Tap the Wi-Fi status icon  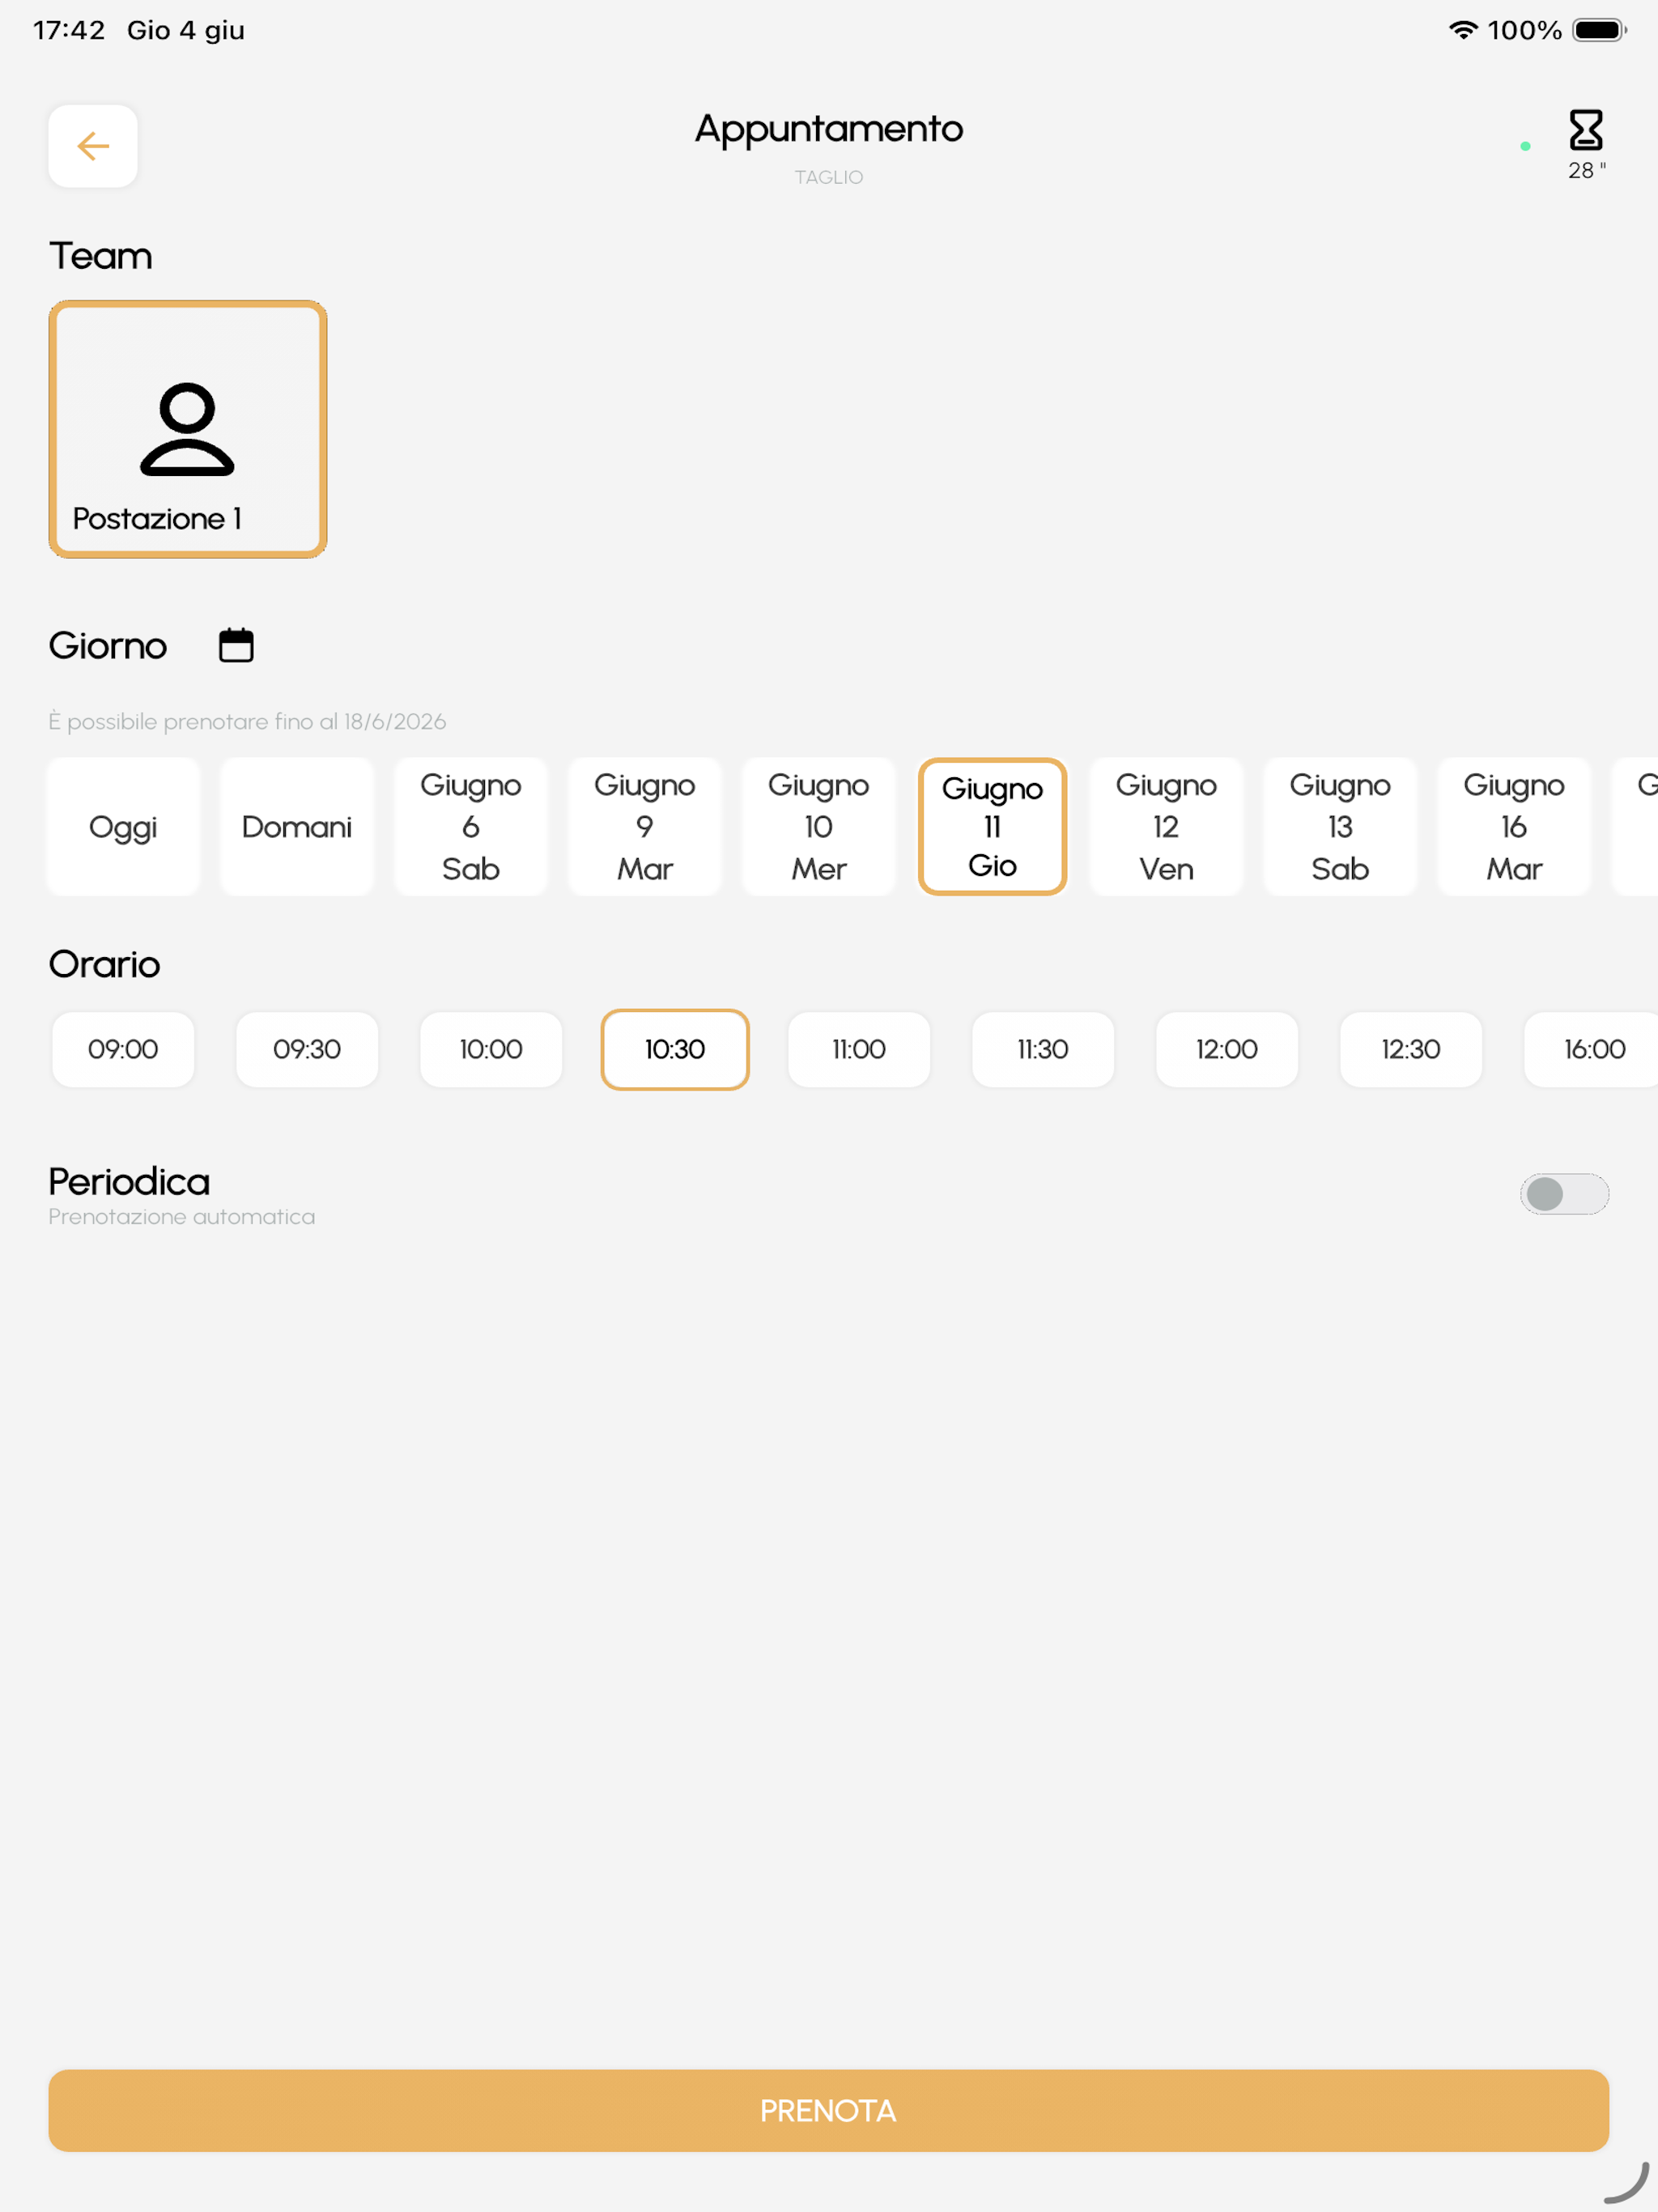click(x=1463, y=30)
